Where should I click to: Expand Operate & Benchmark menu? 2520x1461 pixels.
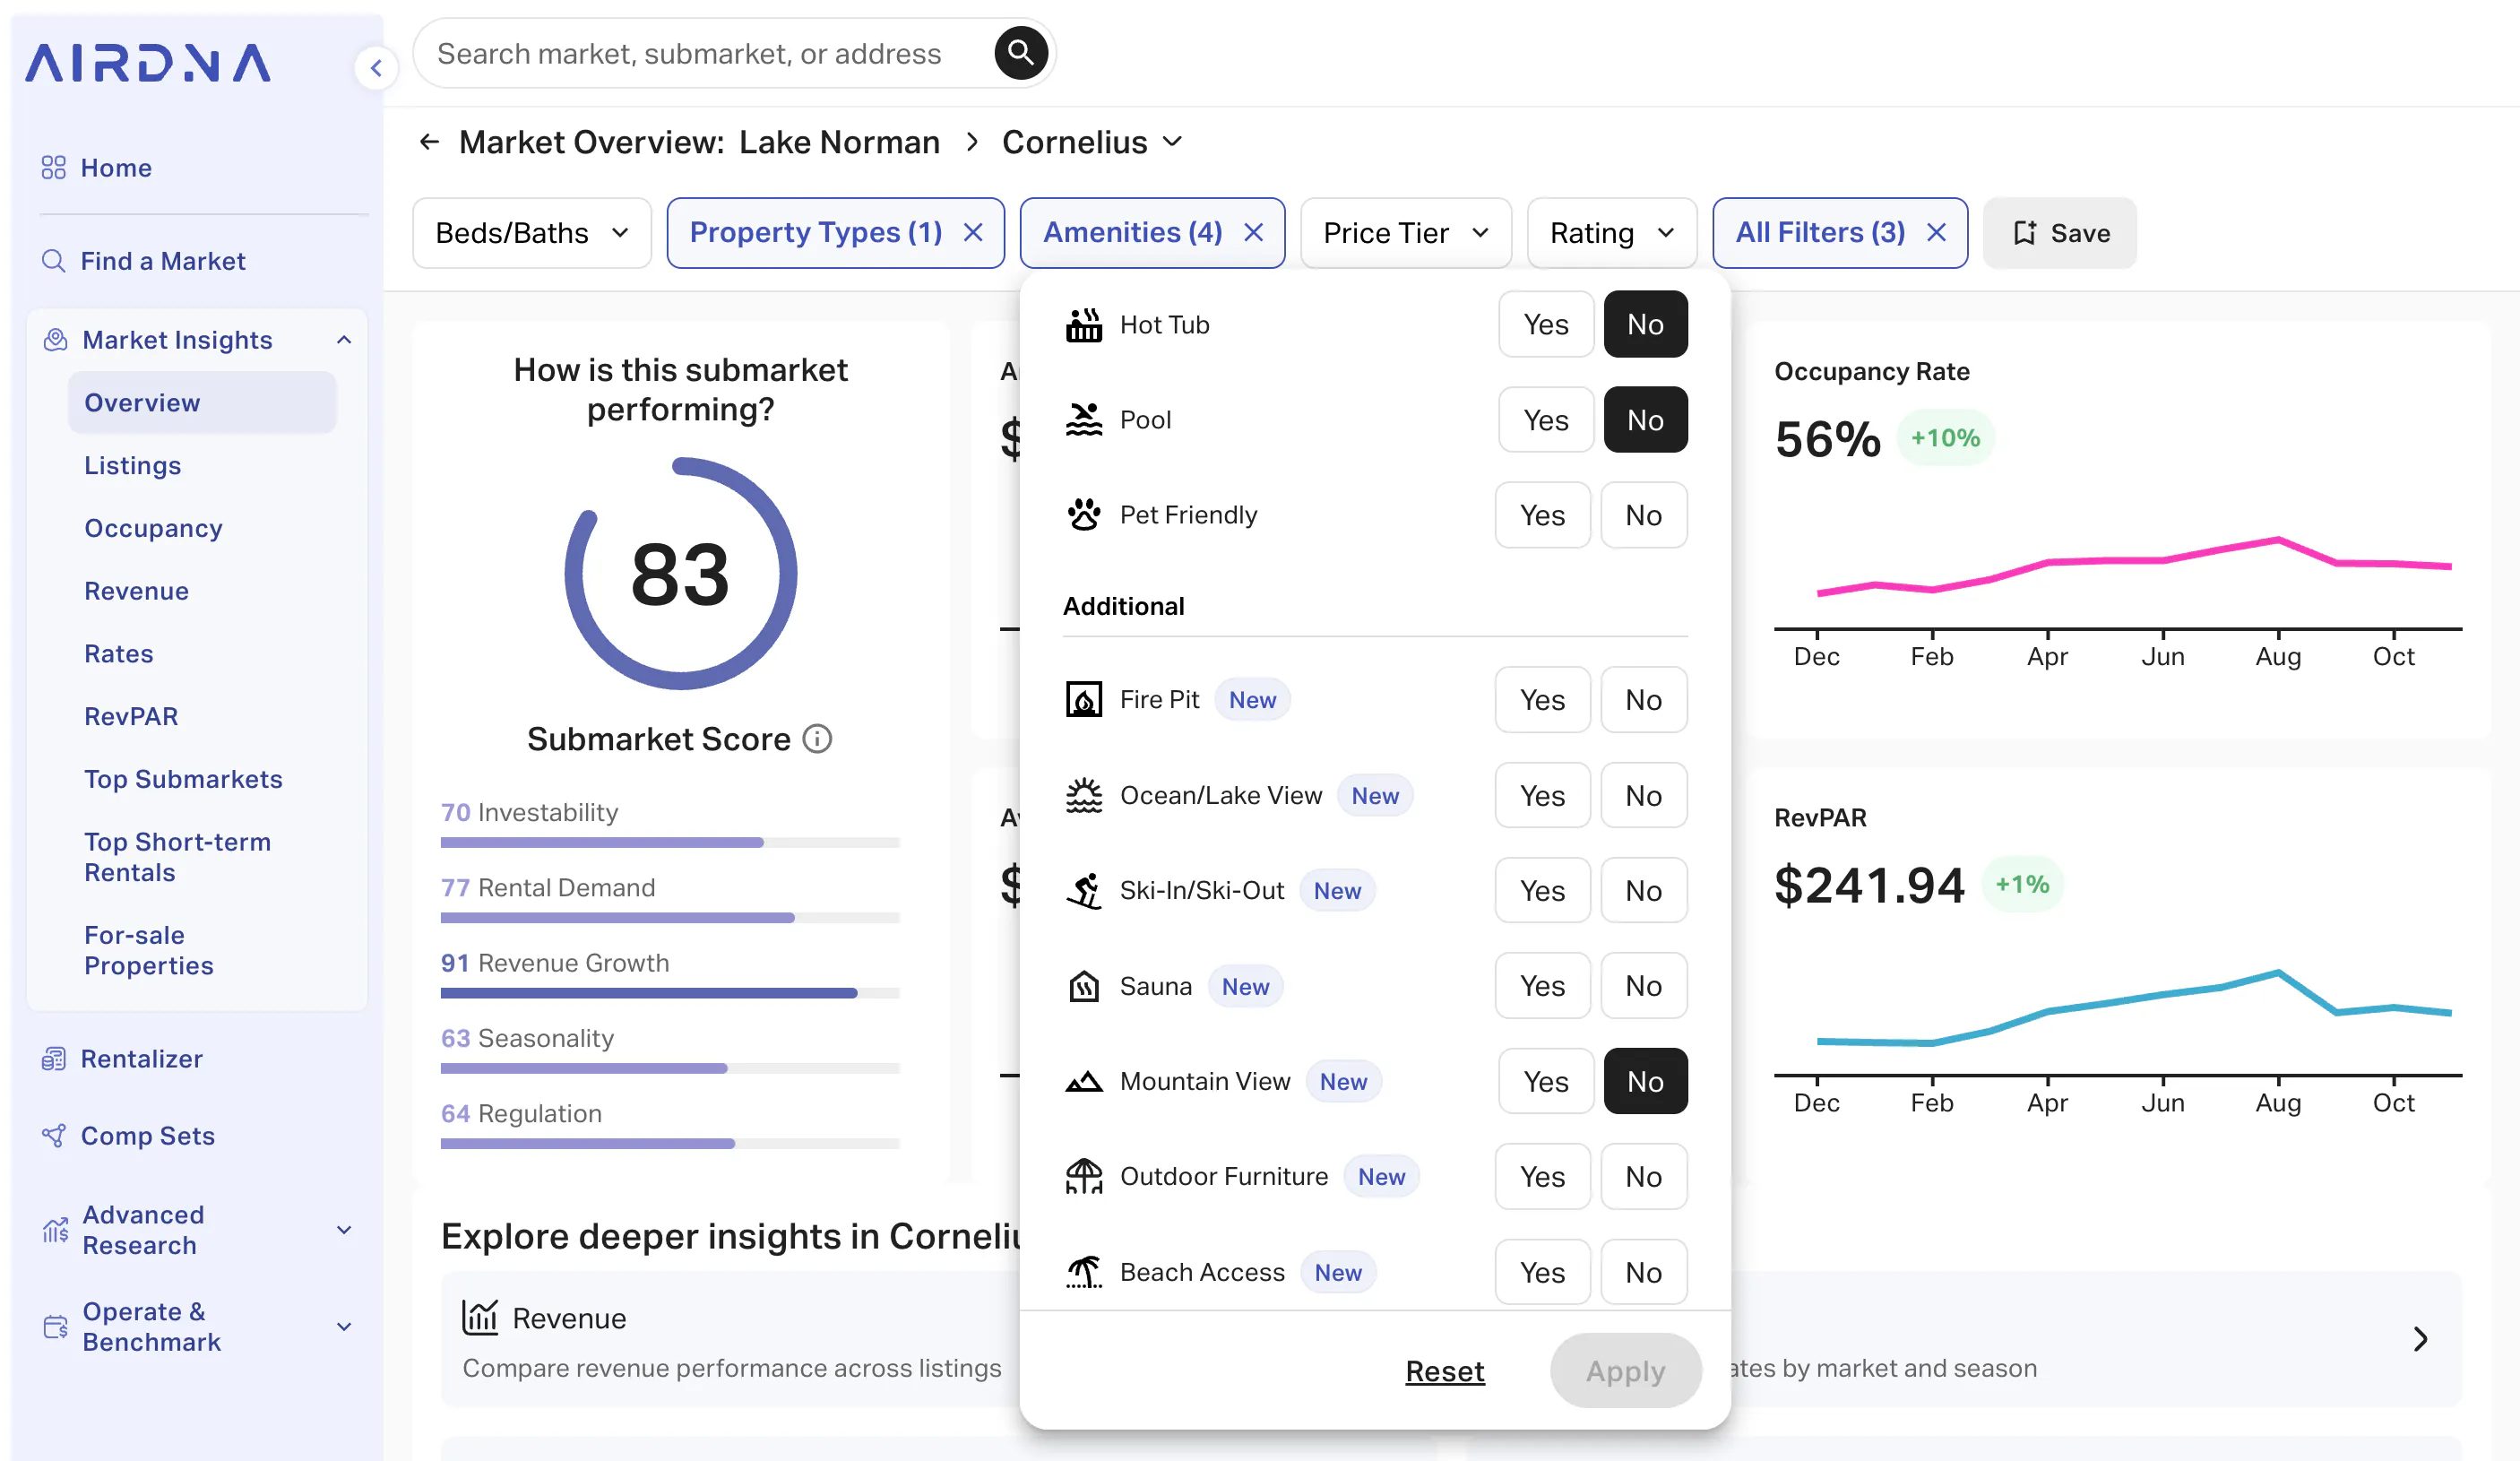[344, 1327]
